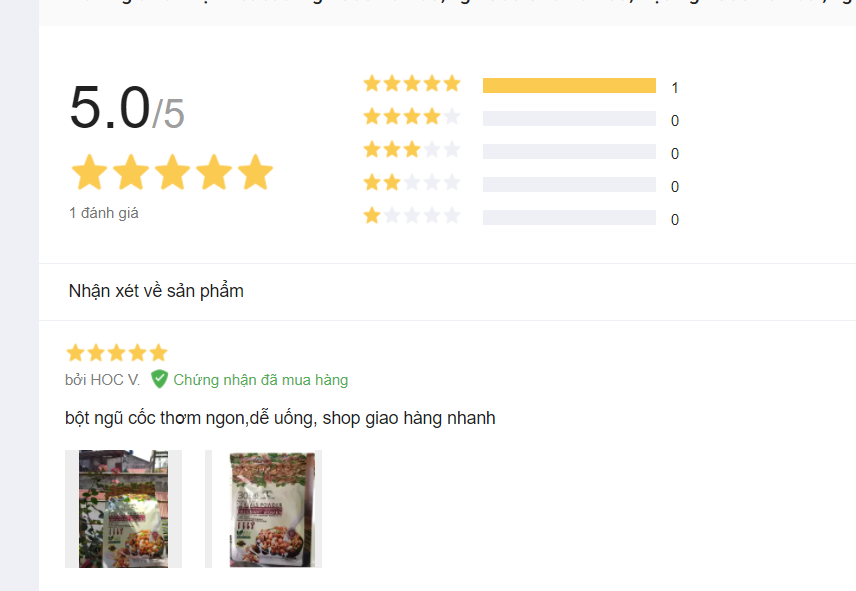Click reviewer name 'bởi HOC V.'
The width and height of the screenshot is (856, 591).
[x=102, y=380]
